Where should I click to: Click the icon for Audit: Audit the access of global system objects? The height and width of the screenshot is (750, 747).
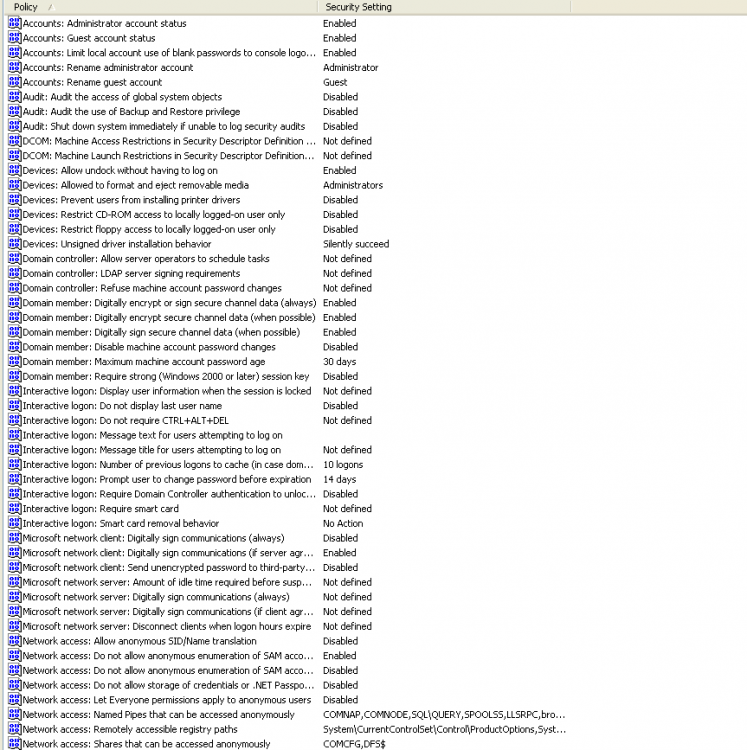(15, 97)
